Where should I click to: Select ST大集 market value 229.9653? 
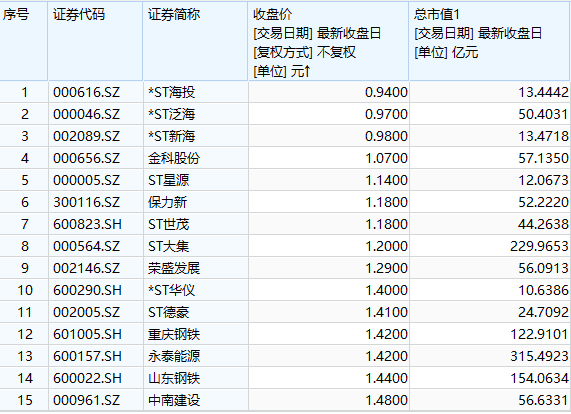[539, 247]
